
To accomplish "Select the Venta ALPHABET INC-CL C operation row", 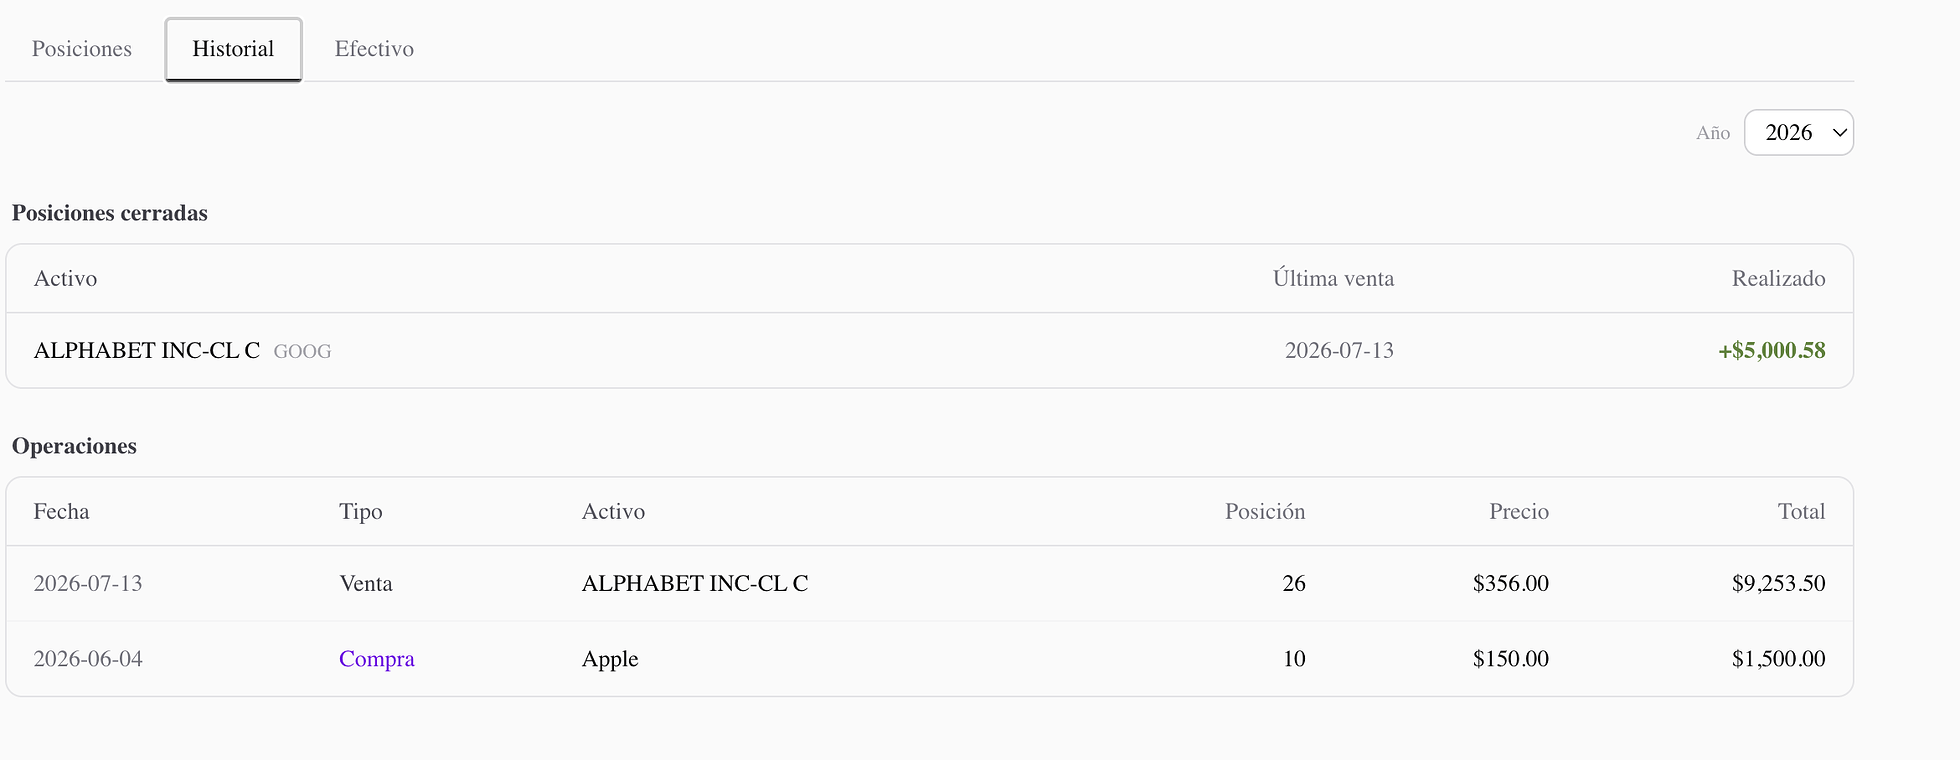I will point(929,583).
